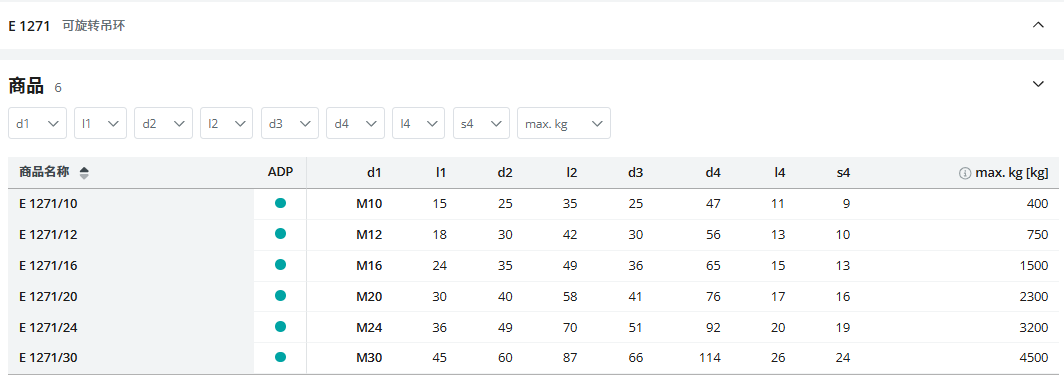Click the ADP dot for E 1271/10
The height and width of the screenshot is (377, 1064).
click(x=280, y=203)
